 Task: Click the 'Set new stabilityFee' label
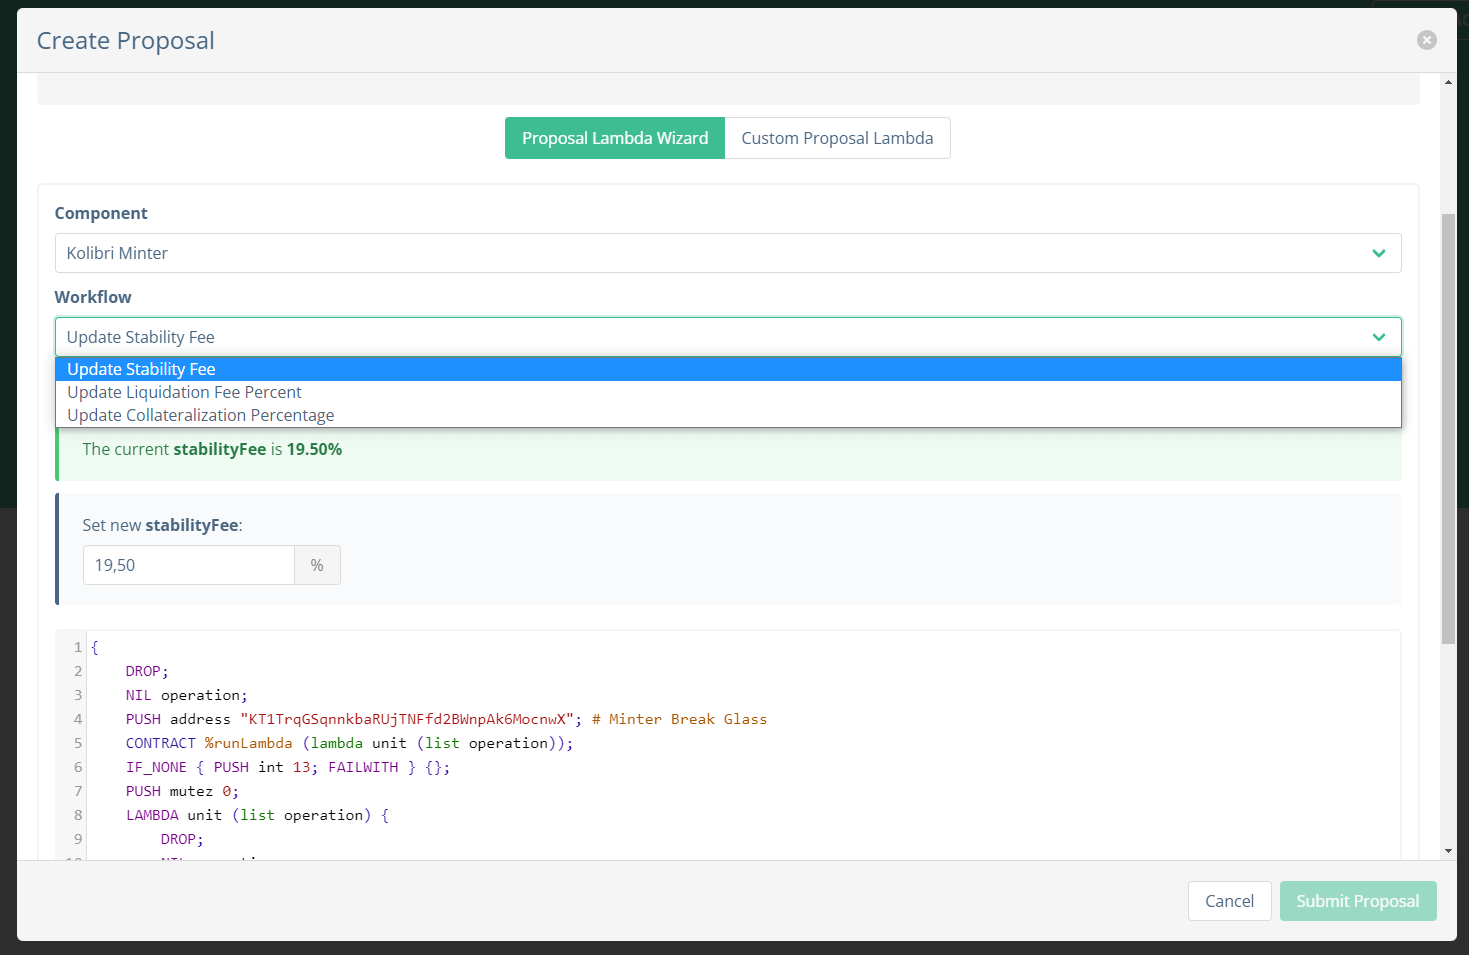tap(162, 525)
